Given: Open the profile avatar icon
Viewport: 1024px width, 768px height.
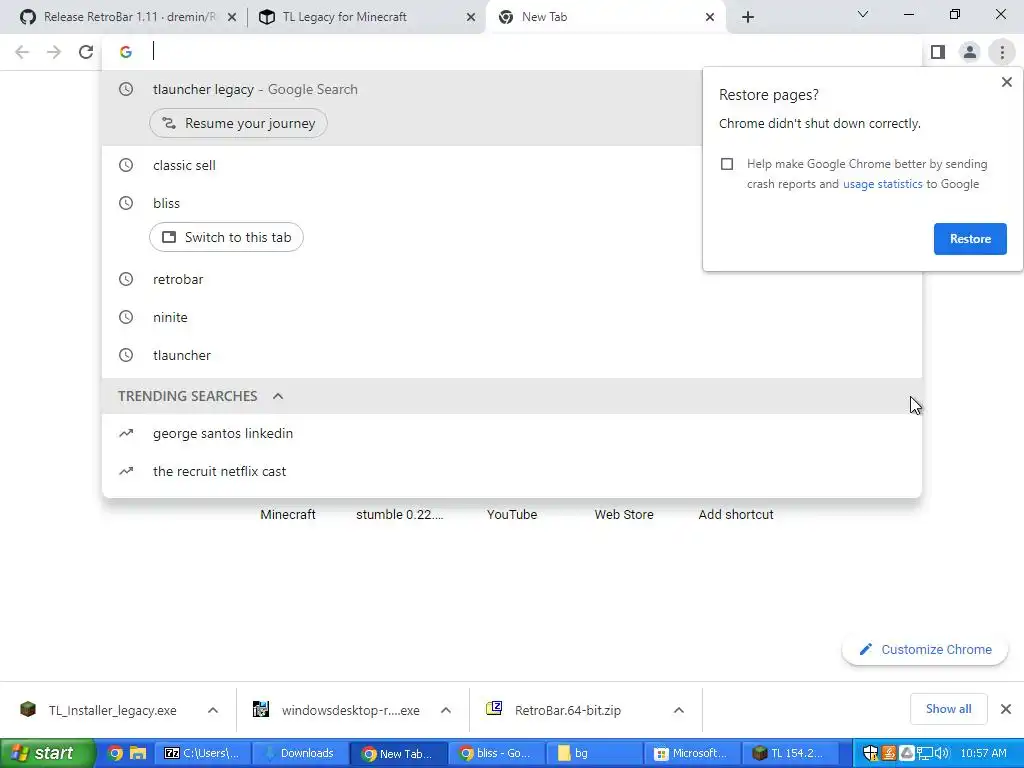Looking at the screenshot, I should click(x=970, y=52).
